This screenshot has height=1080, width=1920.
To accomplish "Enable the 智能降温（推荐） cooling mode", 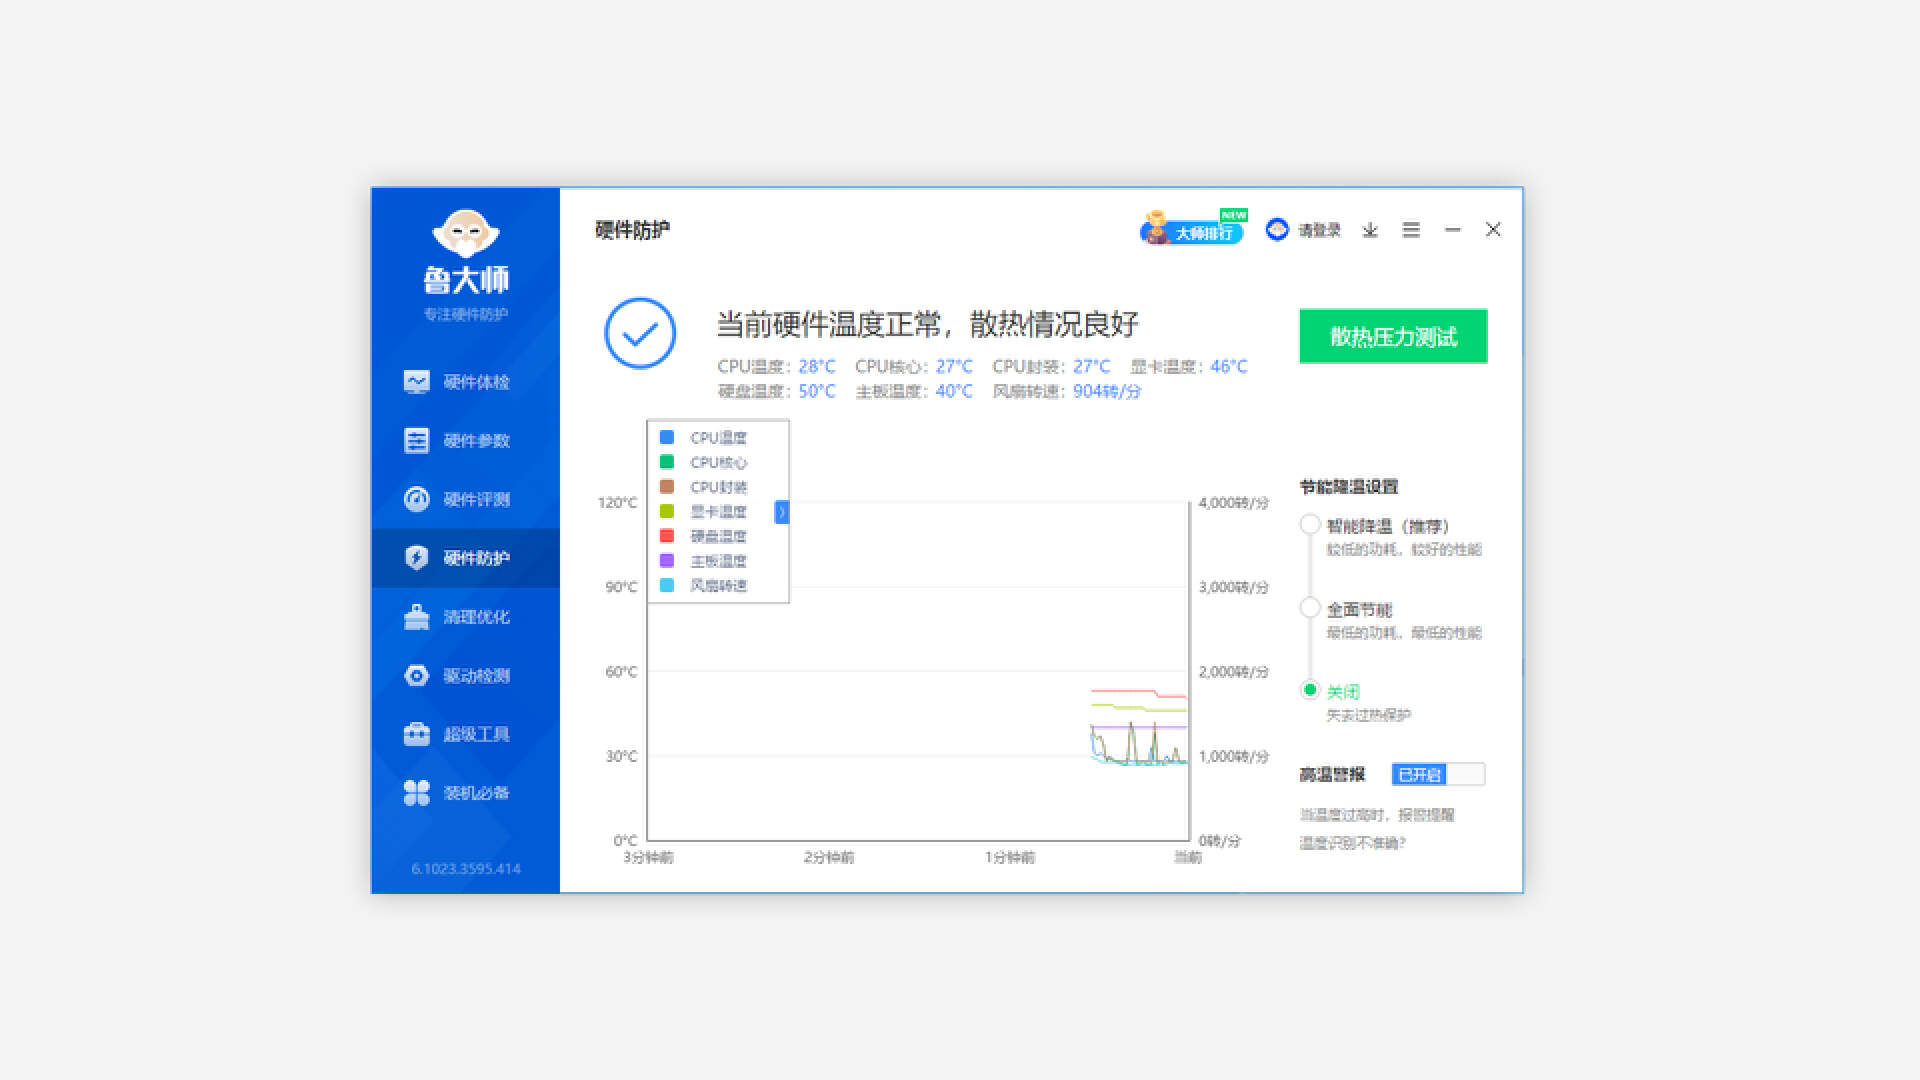I will coord(1311,524).
